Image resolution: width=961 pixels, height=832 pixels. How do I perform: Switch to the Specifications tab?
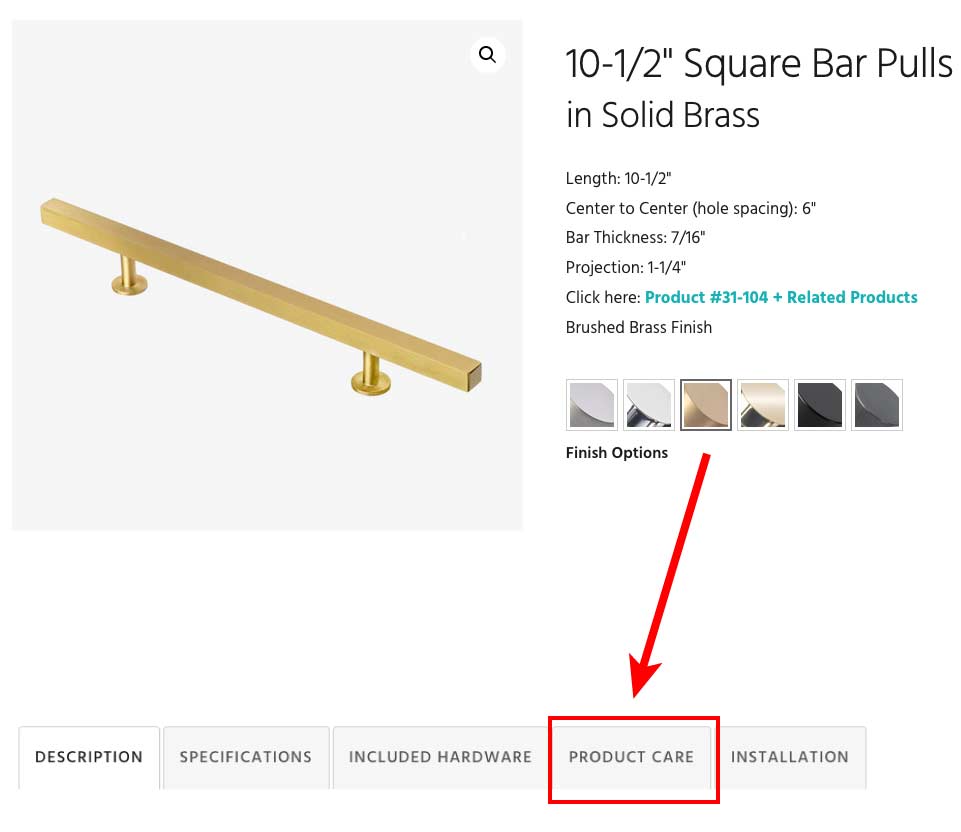click(245, 758)
